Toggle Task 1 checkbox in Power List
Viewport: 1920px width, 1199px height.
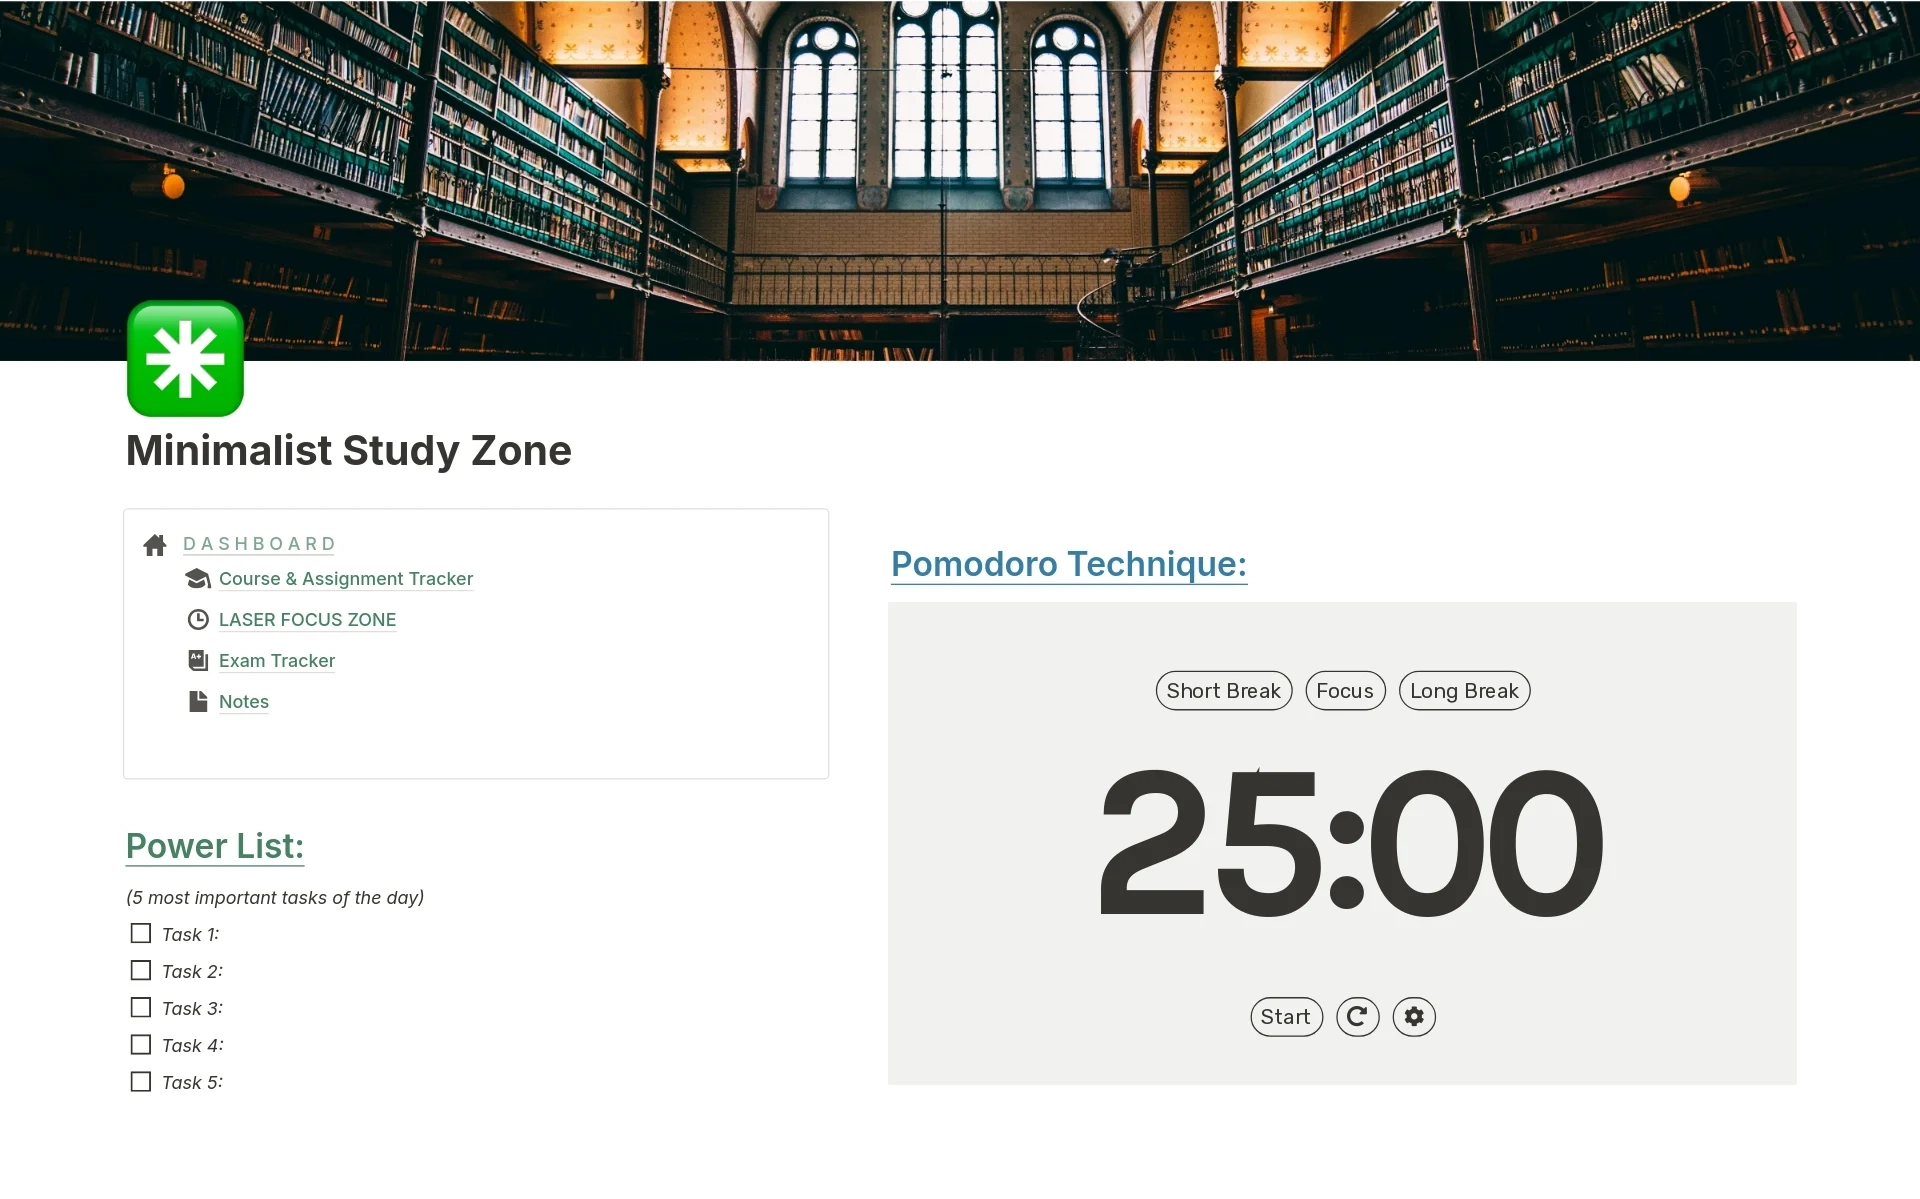coord(142,934)
